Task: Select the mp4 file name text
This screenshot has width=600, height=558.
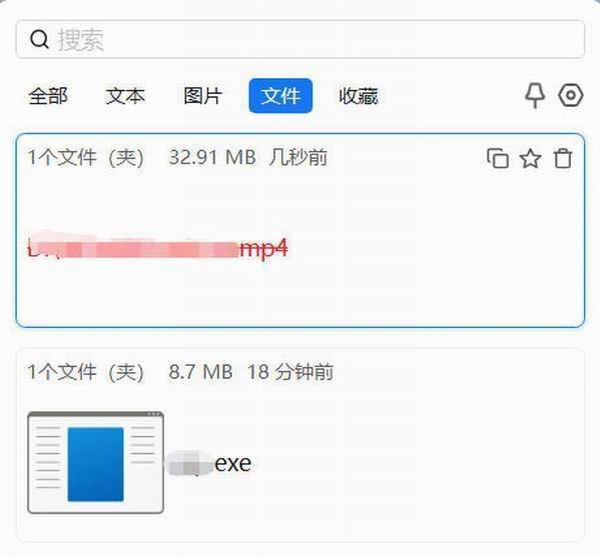Action: [x=158, y=248]
